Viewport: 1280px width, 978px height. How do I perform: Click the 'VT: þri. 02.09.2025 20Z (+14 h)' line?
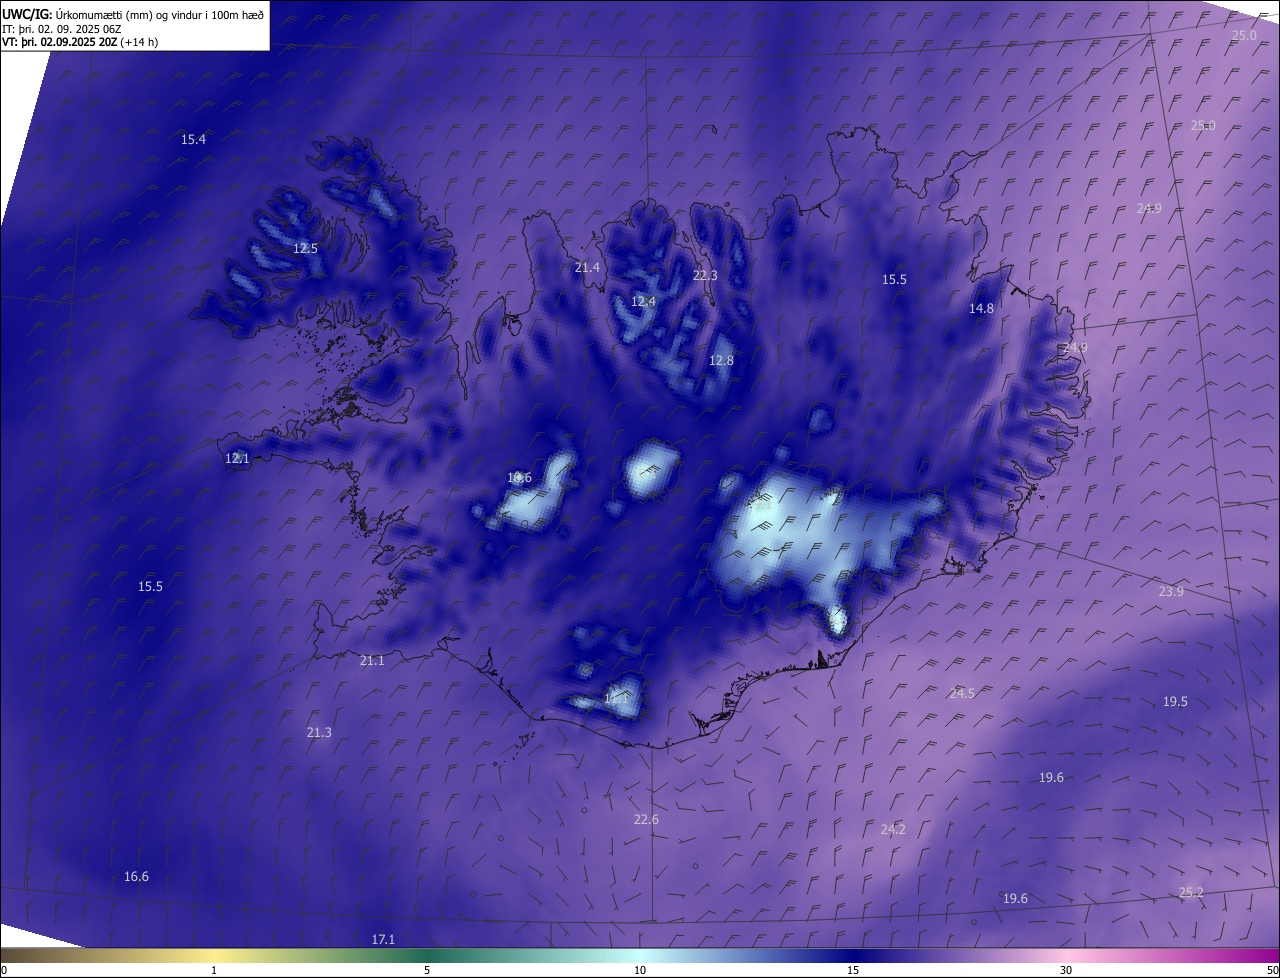point(80,42)
